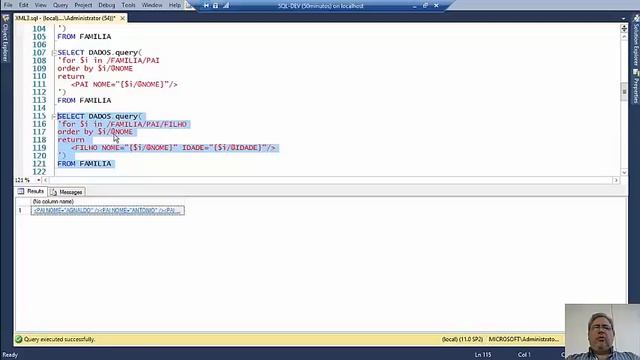The width and height of the screenshot is (640, 360).
Task: Click line number 122 in the margin
Action: (x=39, y=172)
